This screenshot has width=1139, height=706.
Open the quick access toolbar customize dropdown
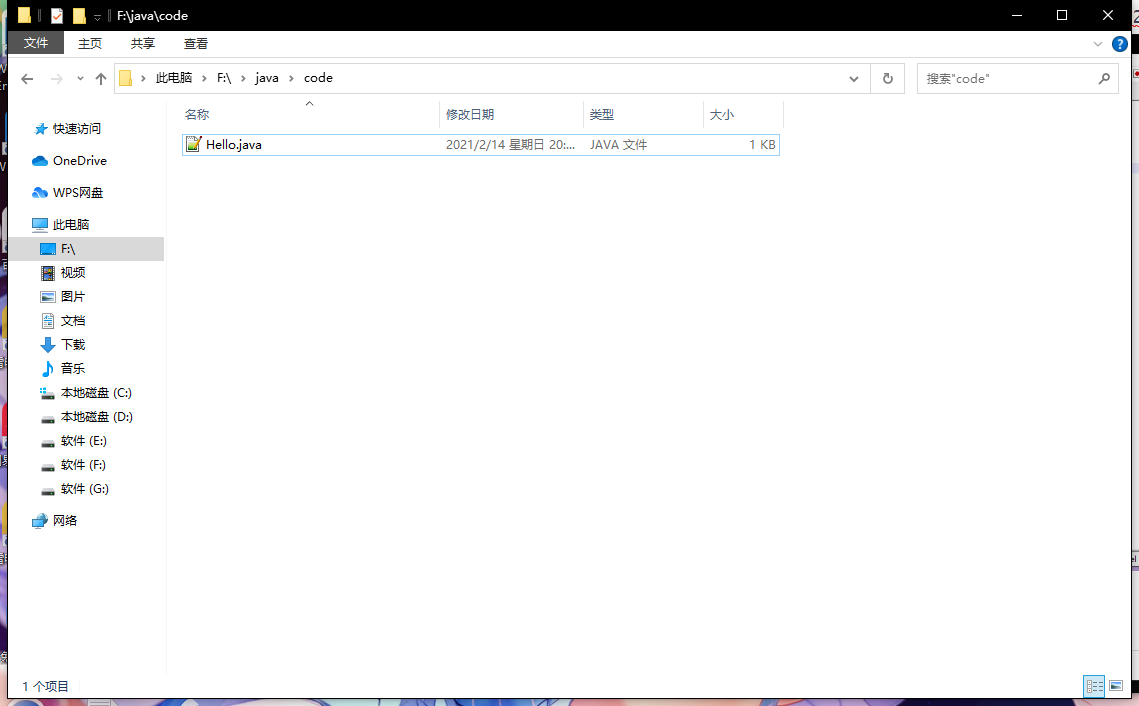coord(97,16)
